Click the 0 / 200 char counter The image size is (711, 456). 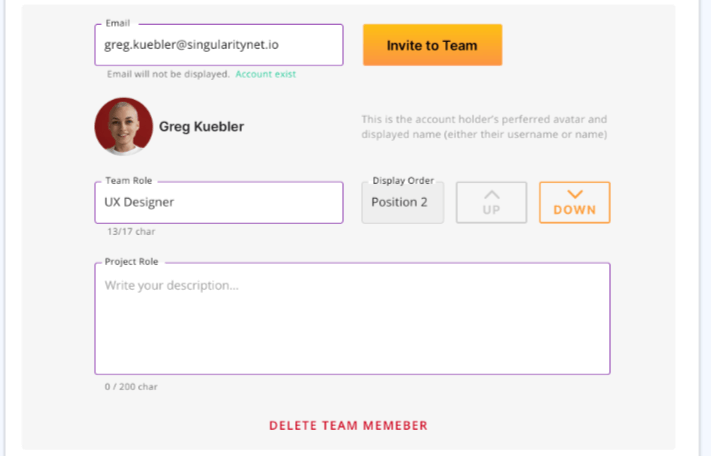tap(132, 386)
